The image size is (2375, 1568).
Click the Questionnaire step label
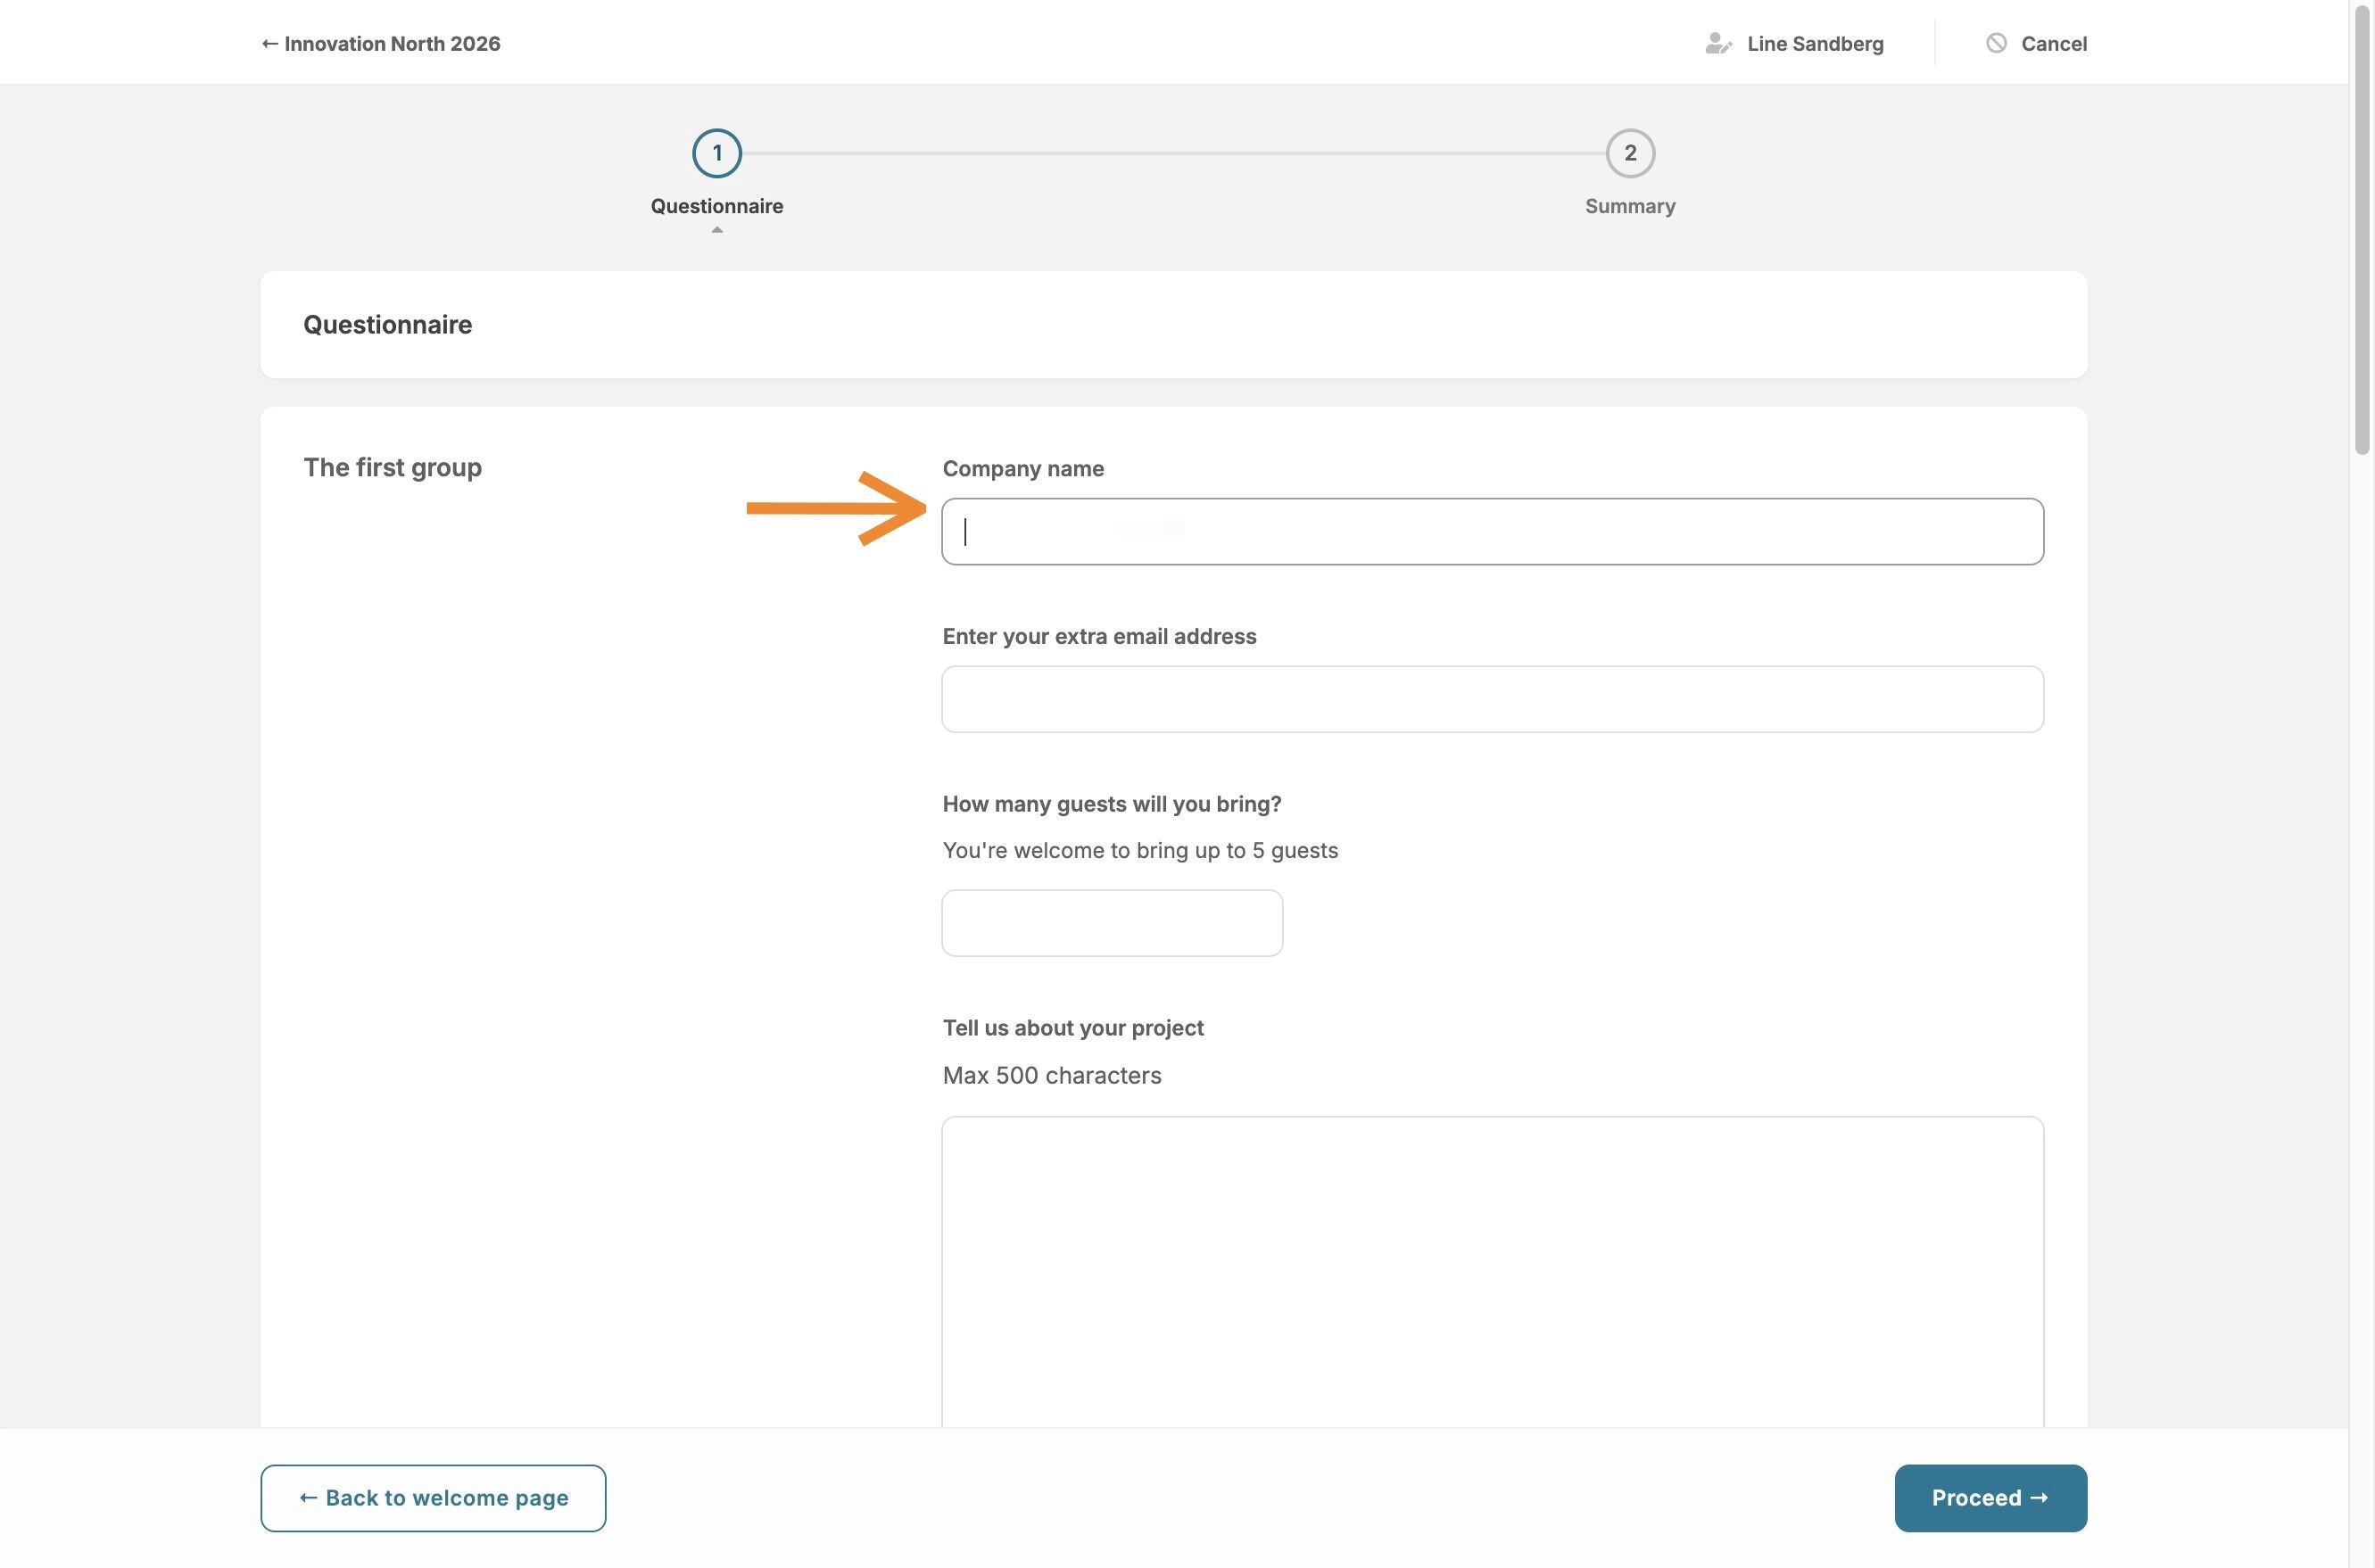pyautogui.click(x=716, y=206)
